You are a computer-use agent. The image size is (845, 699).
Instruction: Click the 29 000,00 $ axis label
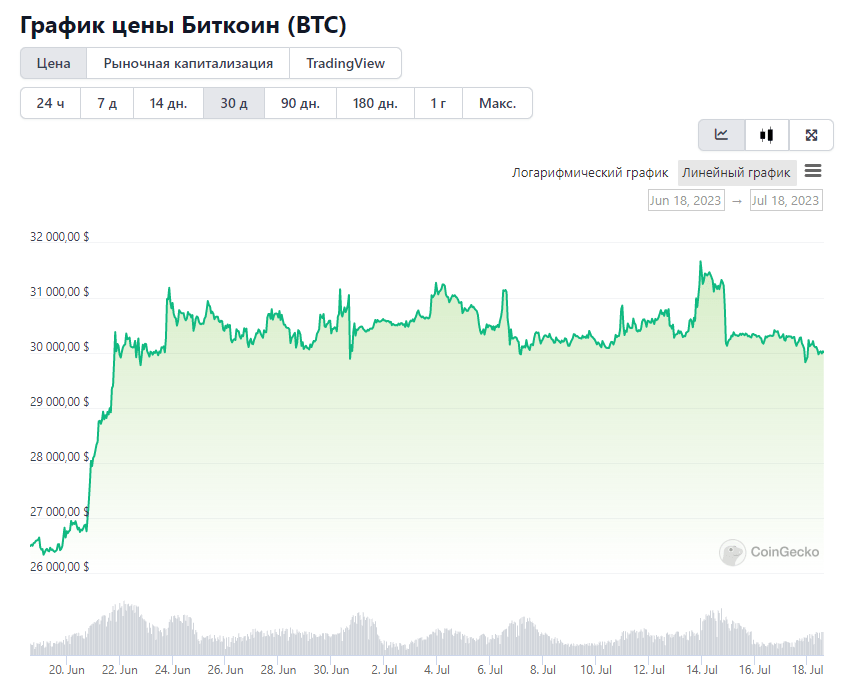click(59, 402)
